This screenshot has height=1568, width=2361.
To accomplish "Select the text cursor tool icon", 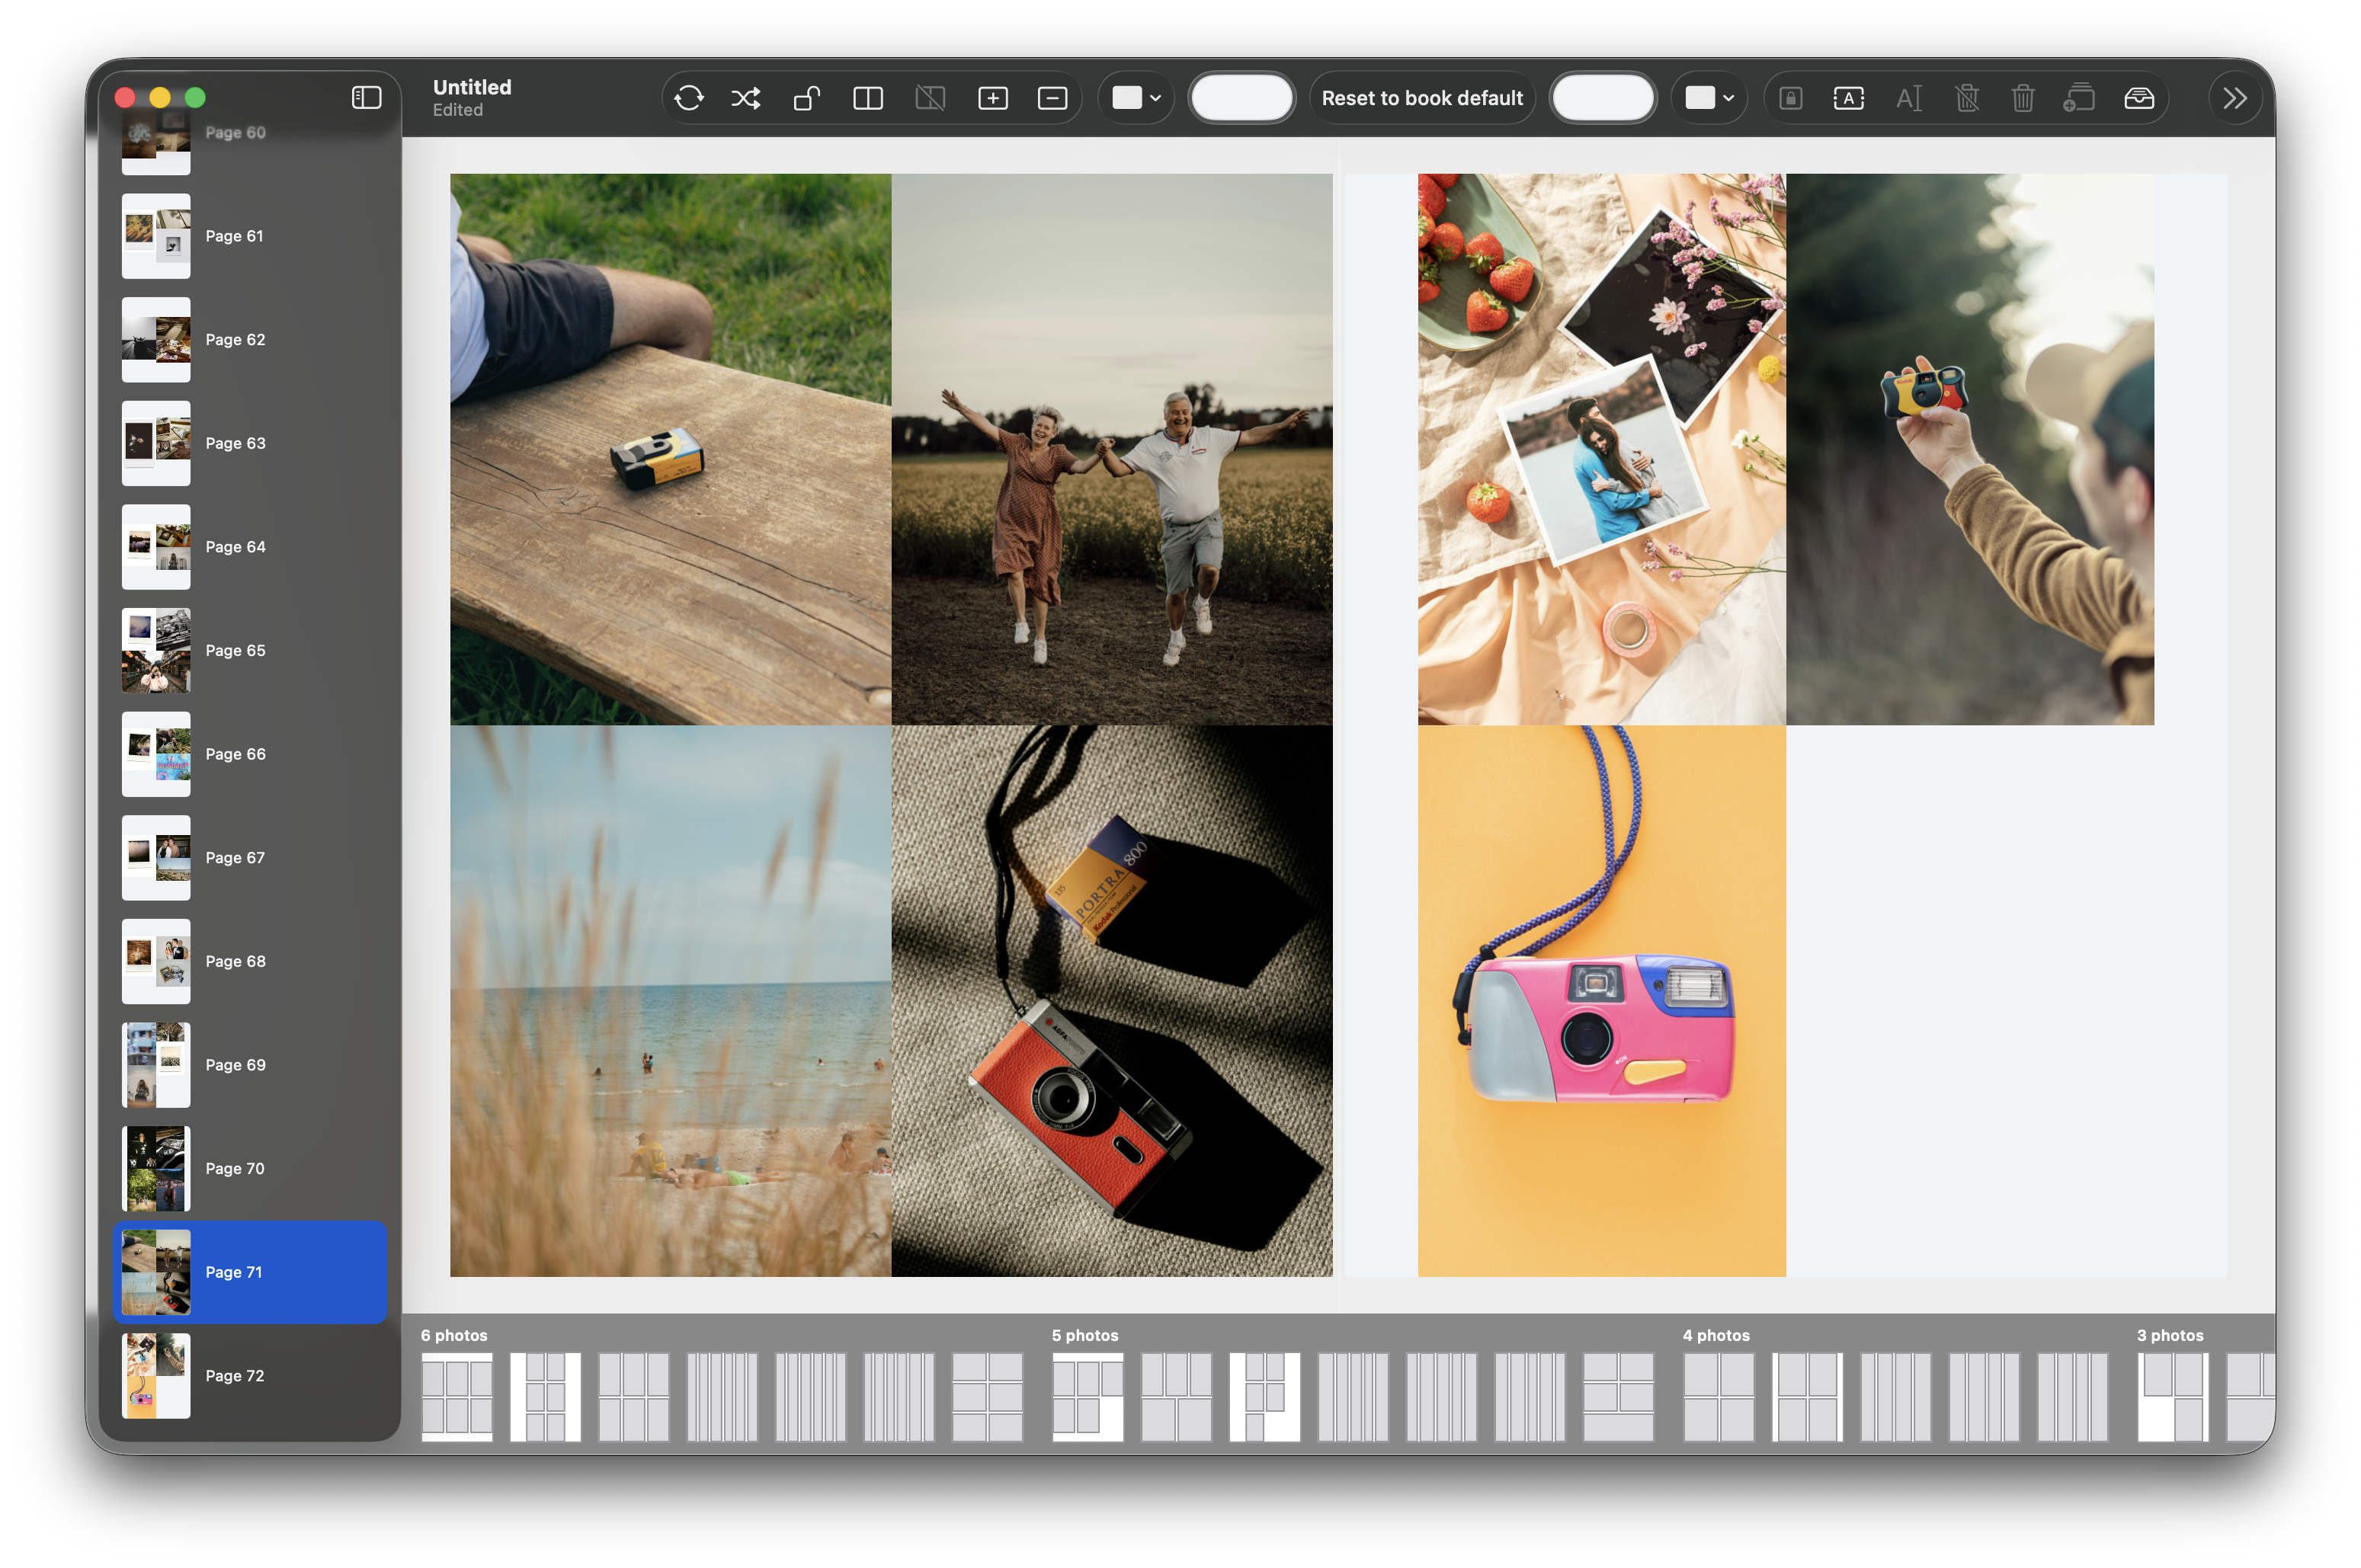I will pyautogui.click(x=1908, y=98).
